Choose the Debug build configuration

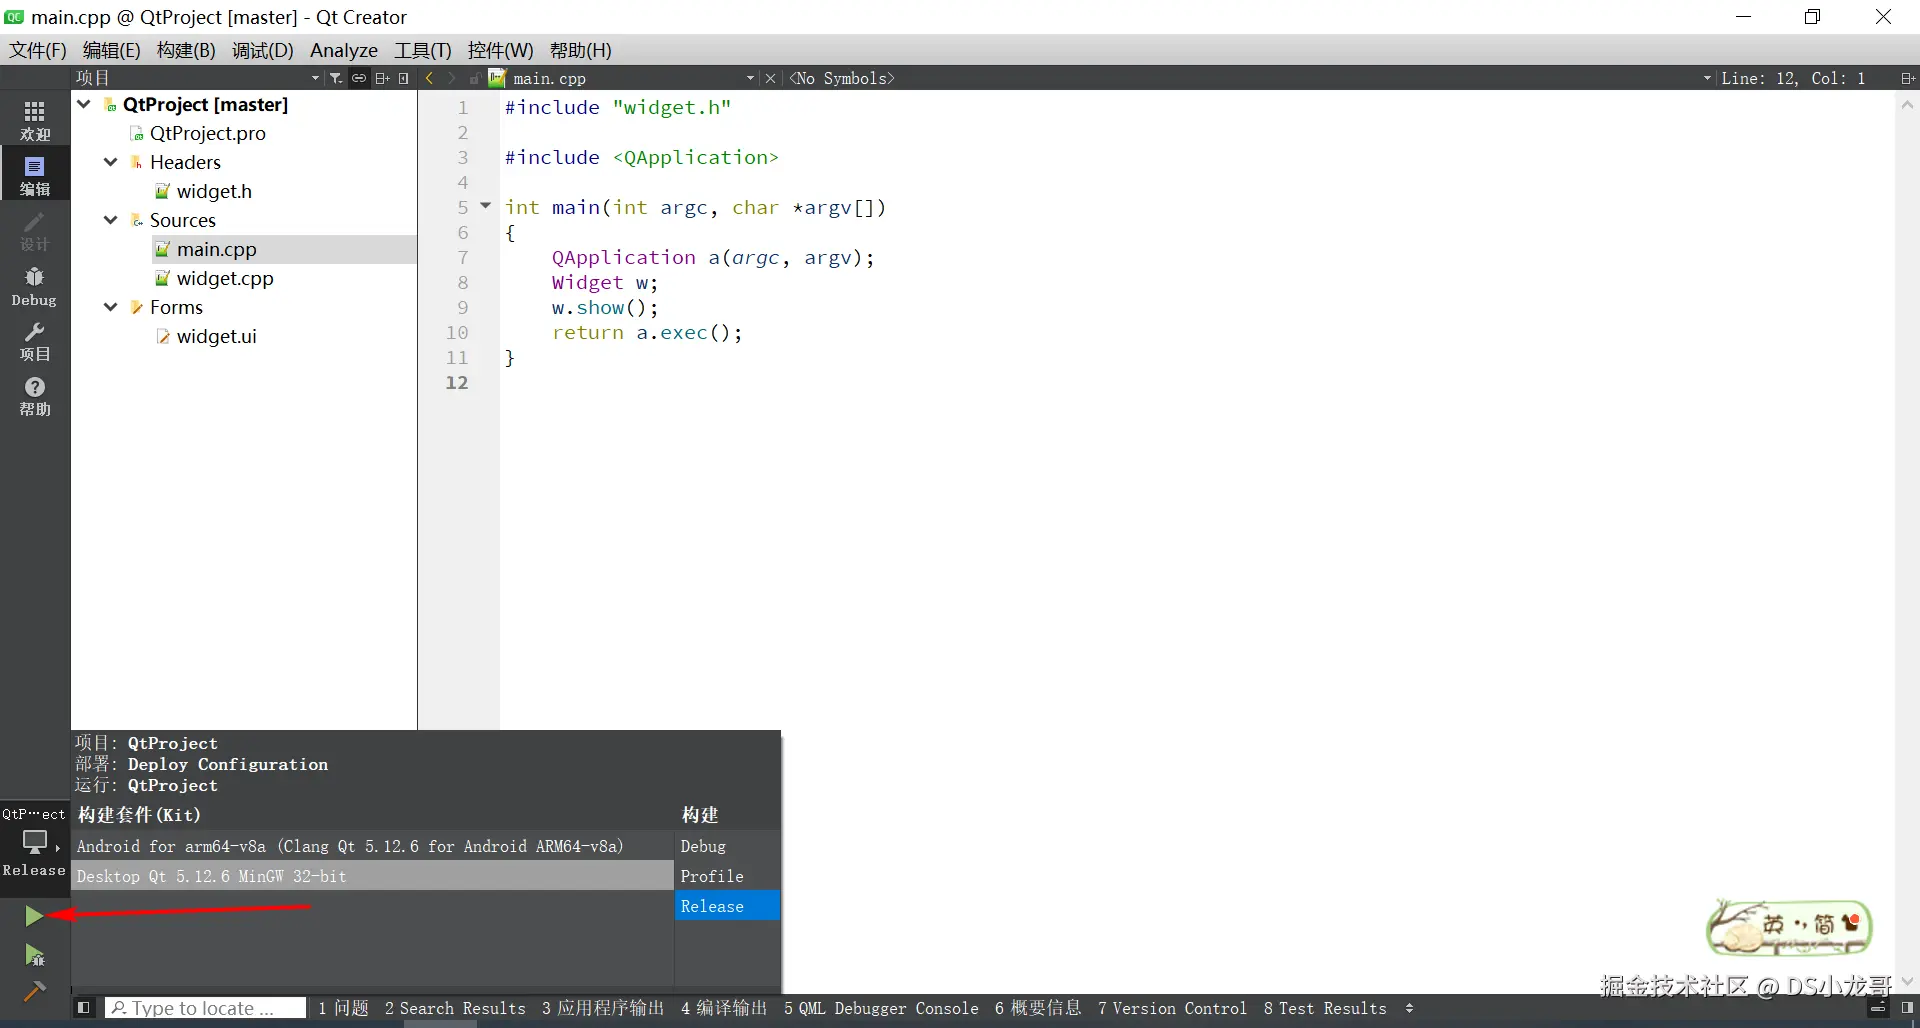[x=727, y=846]
